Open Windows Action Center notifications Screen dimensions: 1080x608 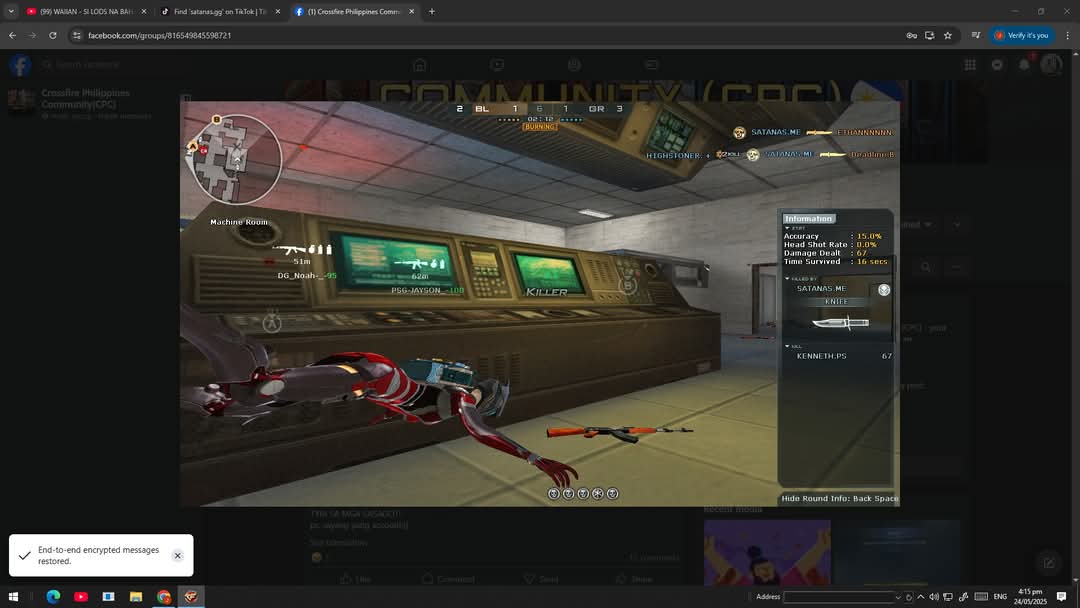[1061, 597]
